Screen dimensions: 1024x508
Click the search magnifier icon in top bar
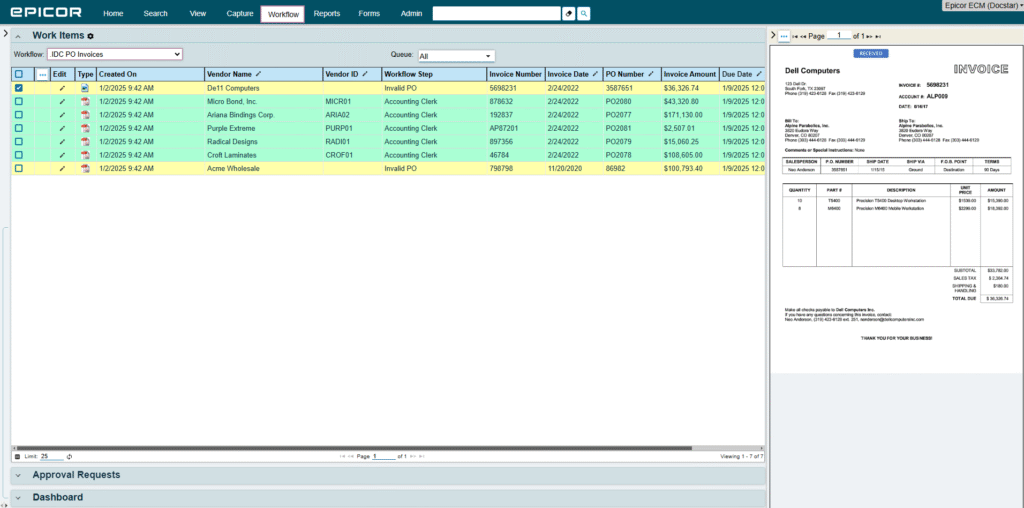[x=584, y=14]
